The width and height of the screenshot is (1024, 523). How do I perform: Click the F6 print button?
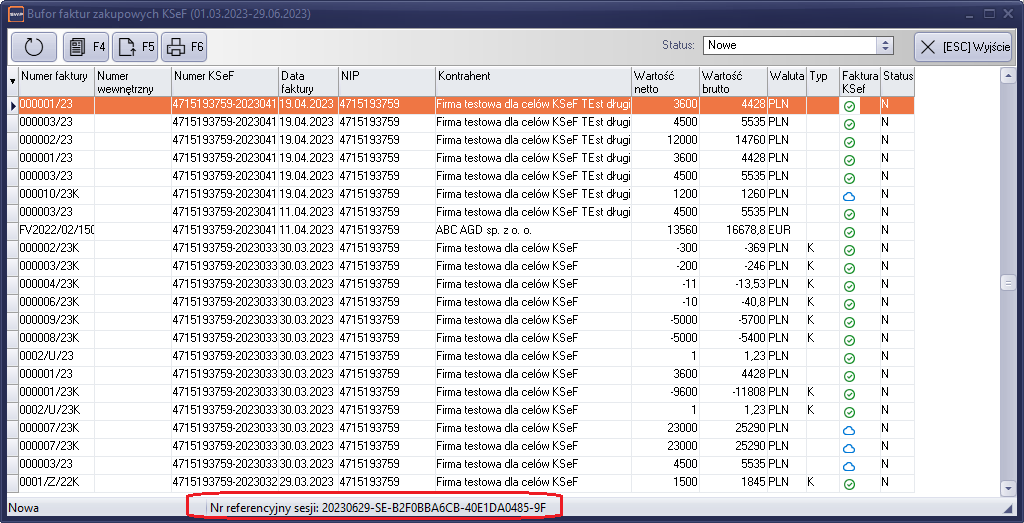(184, 47)
